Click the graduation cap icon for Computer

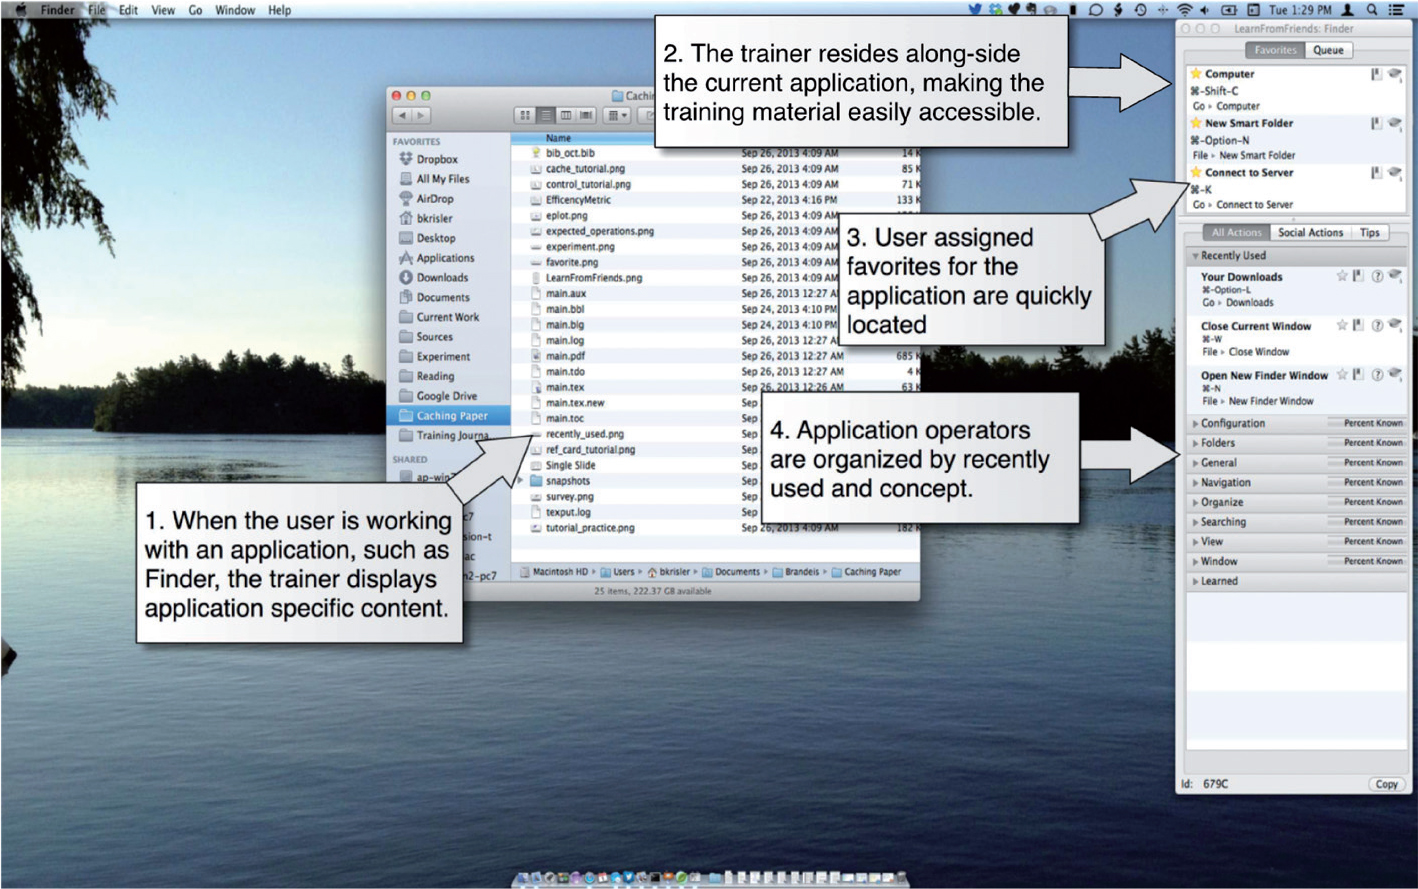click(1395, 74)
